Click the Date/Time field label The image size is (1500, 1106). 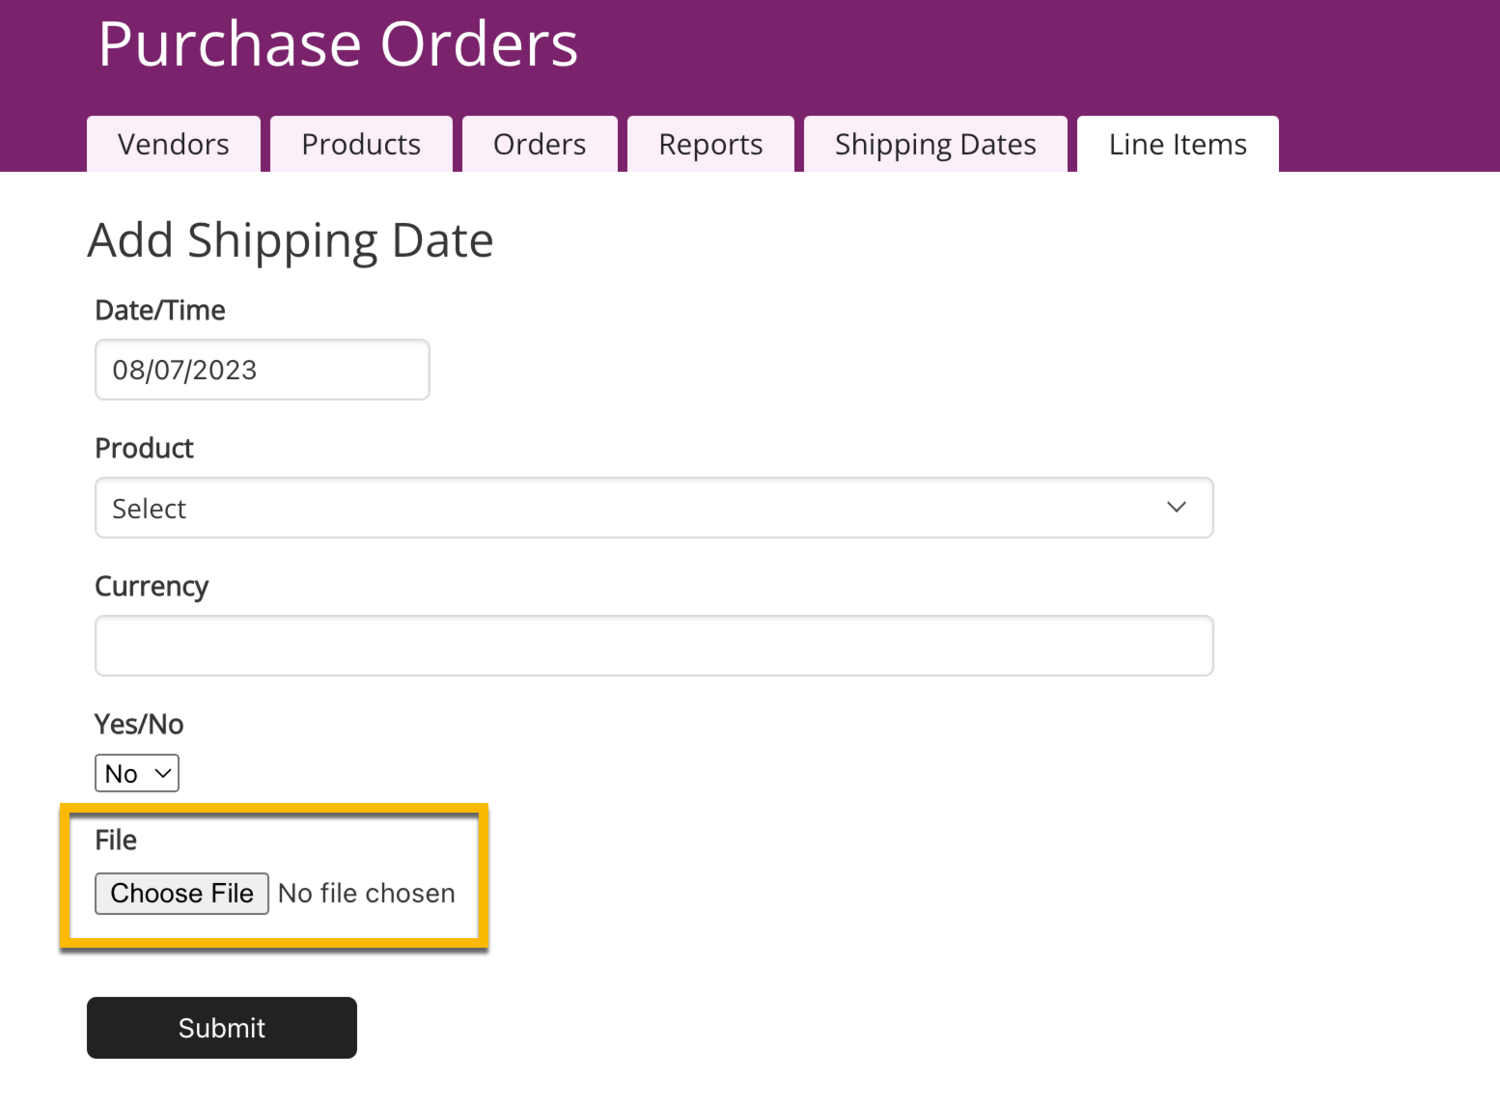pos(160,310)
